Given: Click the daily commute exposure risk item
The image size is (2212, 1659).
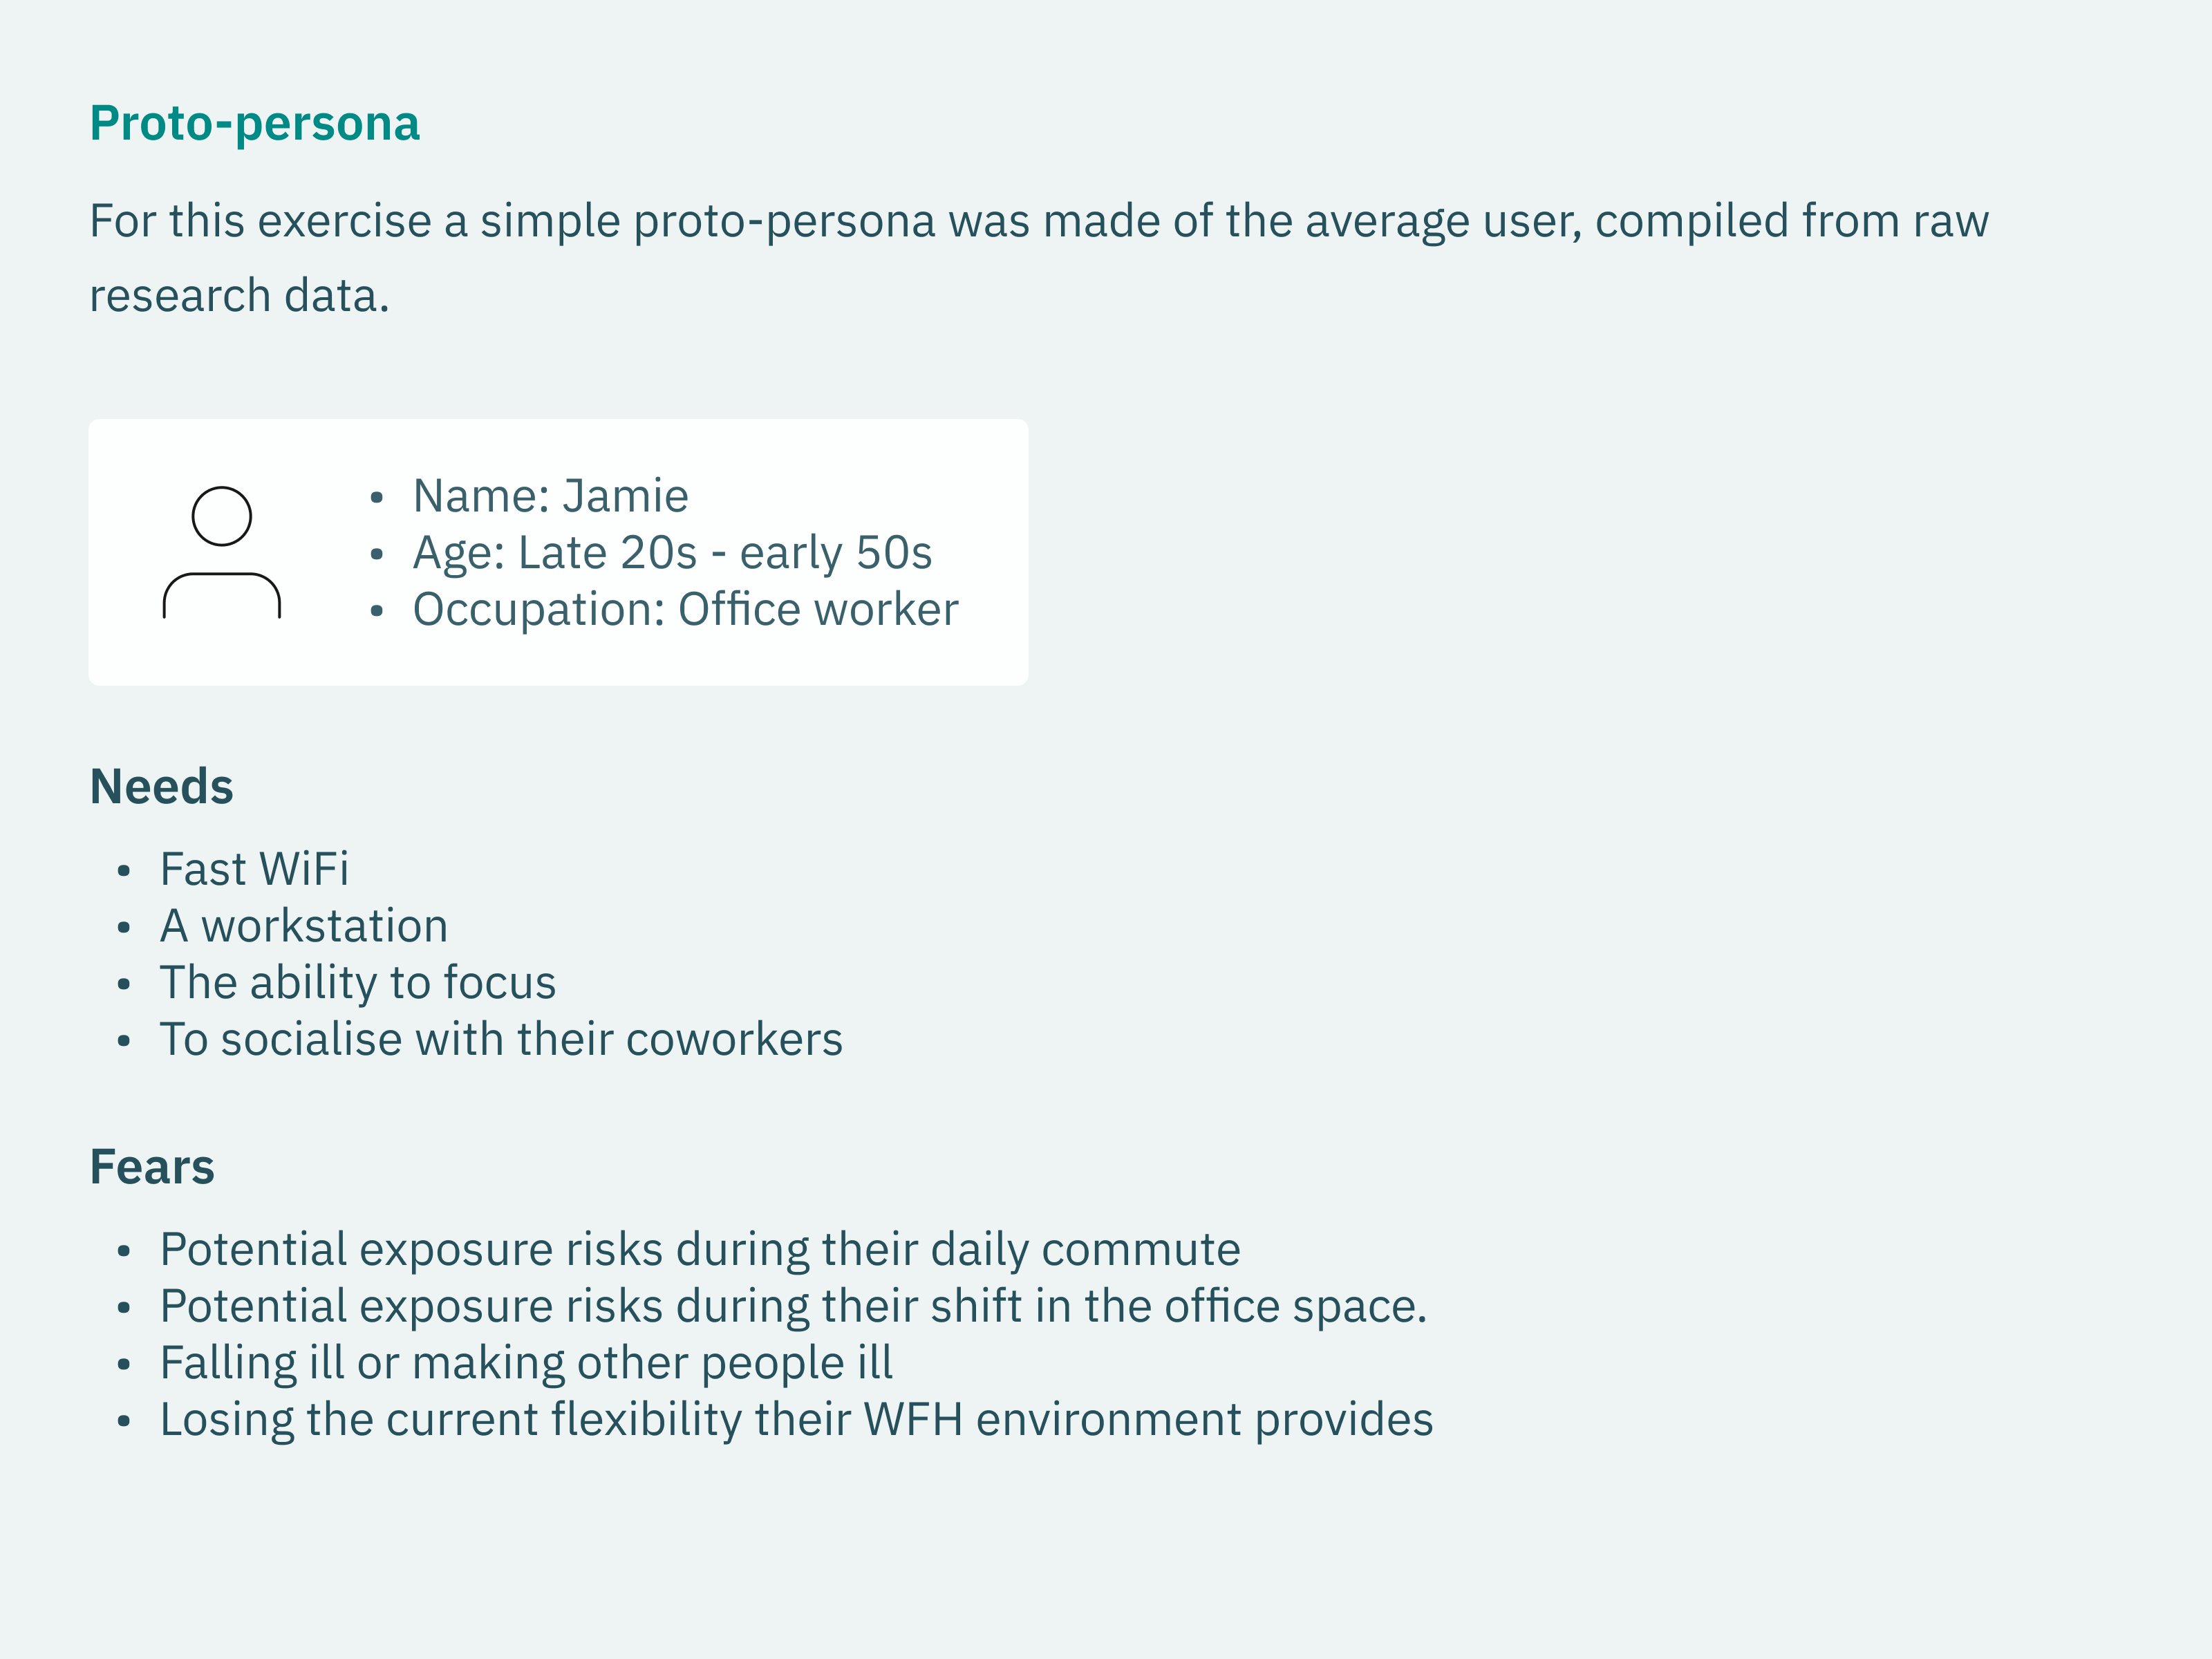Looking at the screenshot, I should click(x=700, y=1251).
